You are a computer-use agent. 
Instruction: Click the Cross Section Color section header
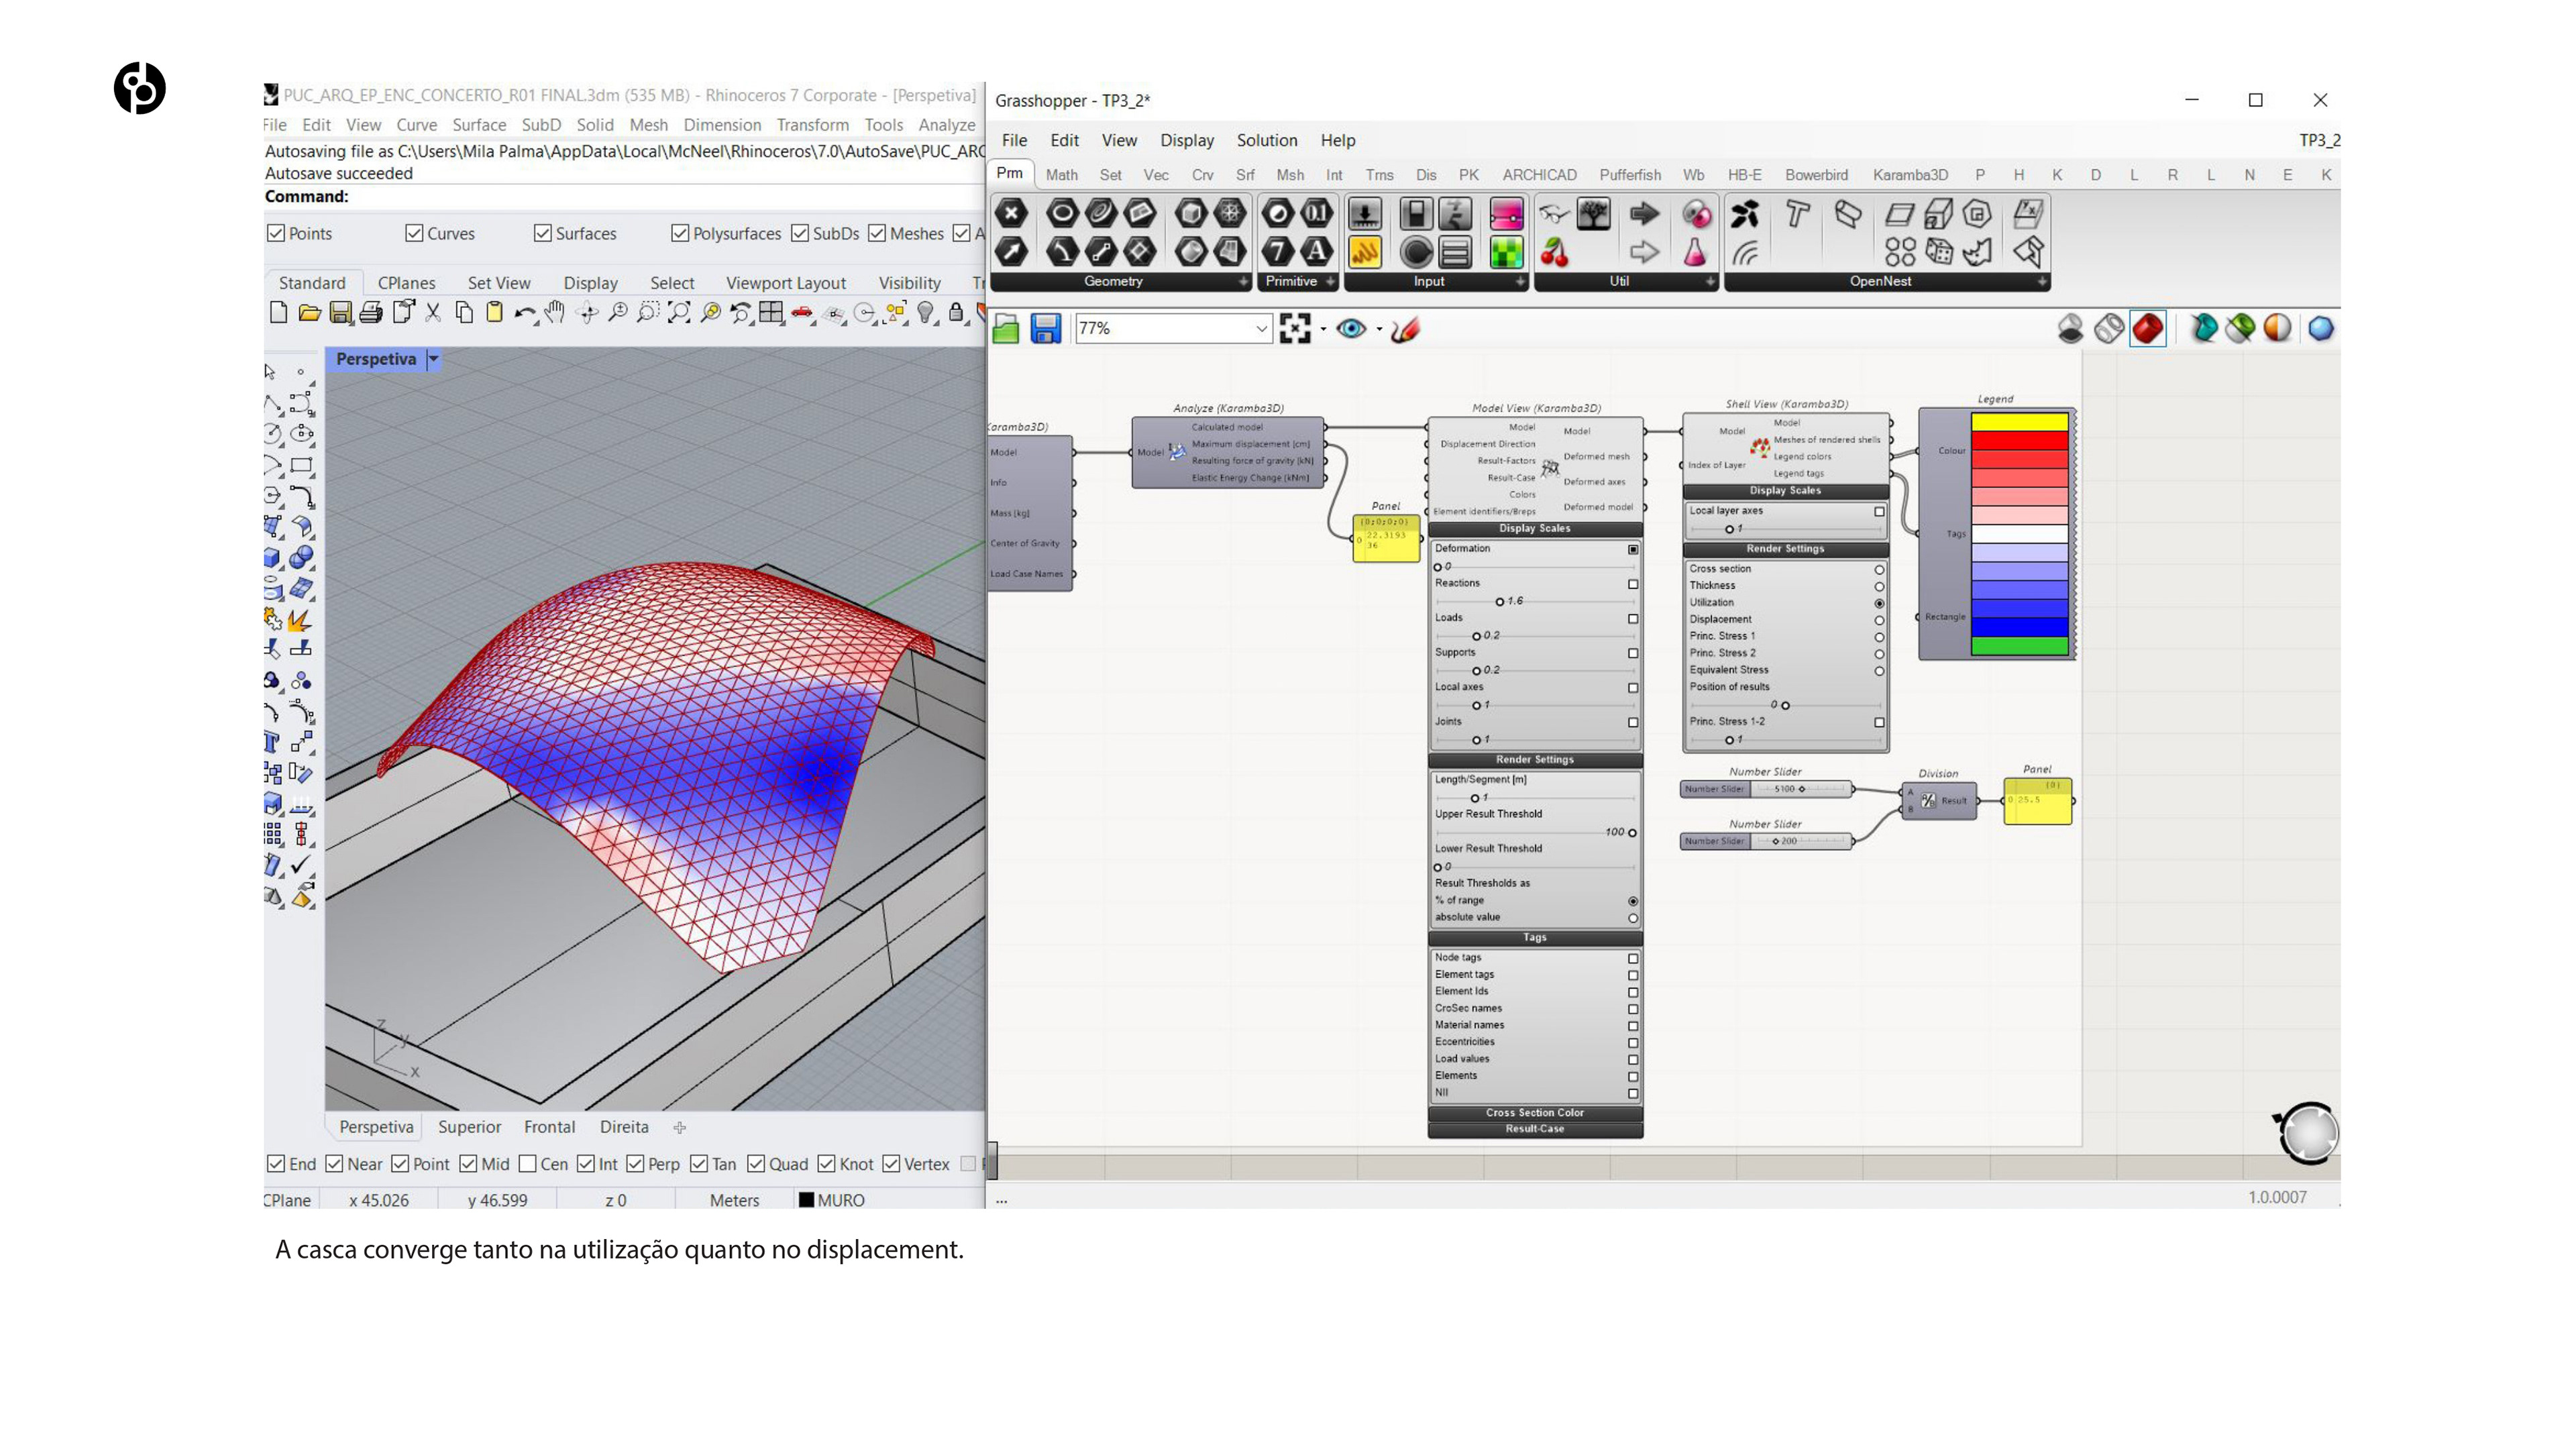point(1534,1112)
